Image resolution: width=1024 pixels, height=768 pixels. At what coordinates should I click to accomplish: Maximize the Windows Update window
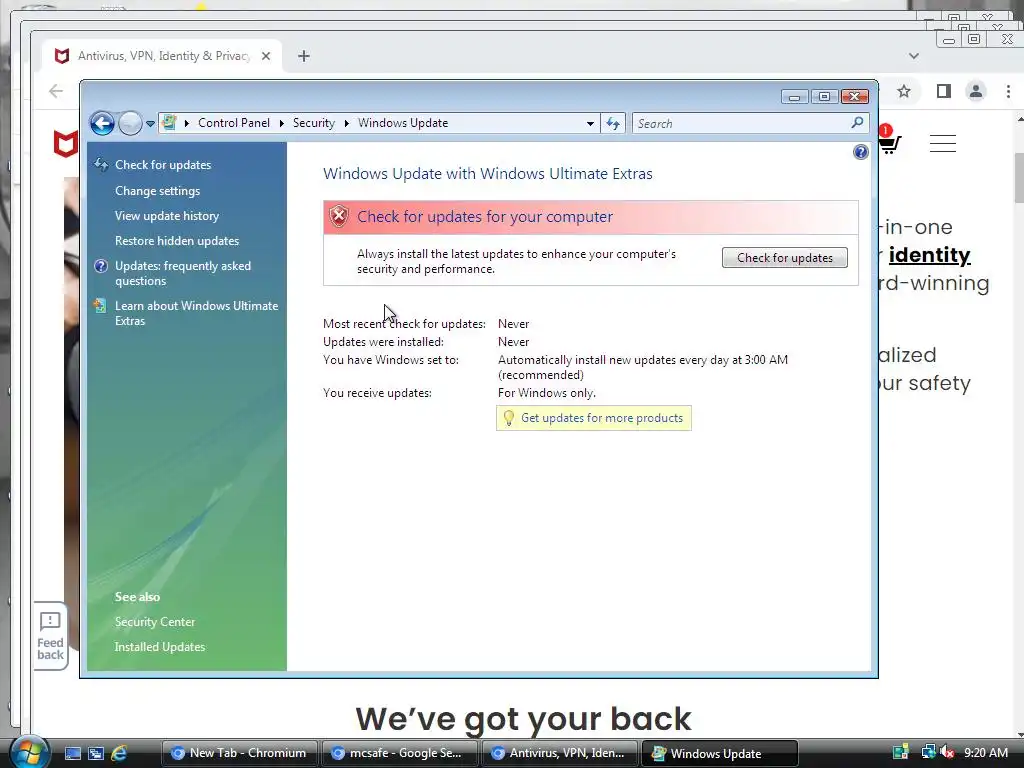824,97
